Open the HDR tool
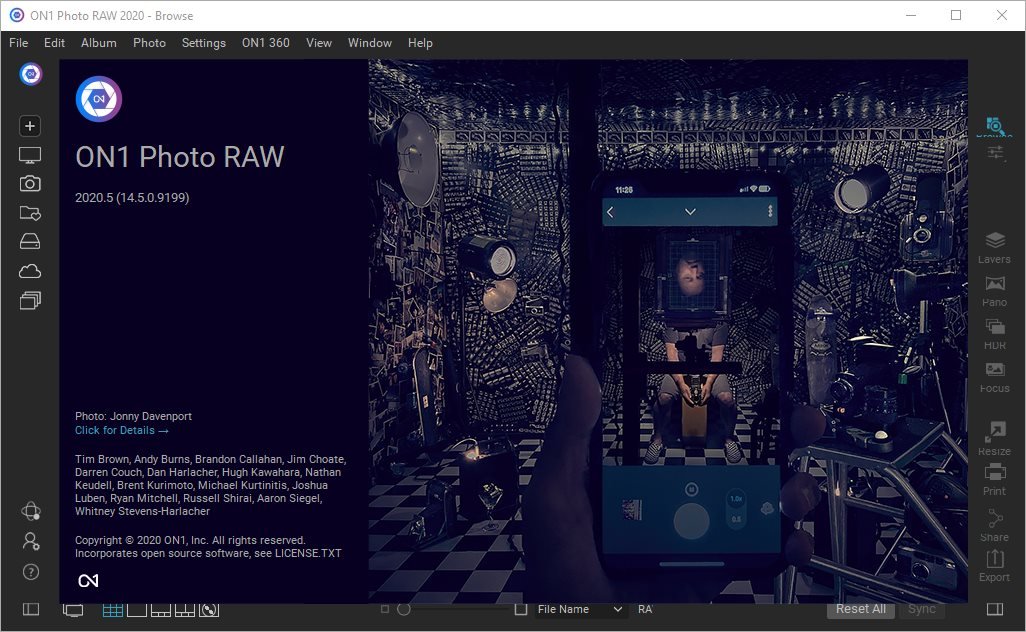This screenshot has height=632, width=1026. point(995,334)
